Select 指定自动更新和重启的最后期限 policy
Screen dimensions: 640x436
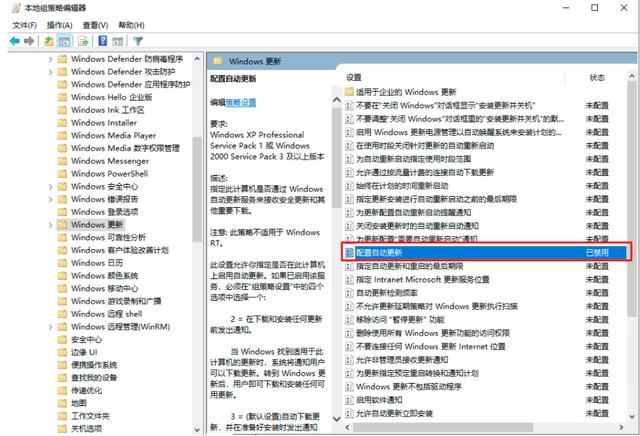coord(410,266)
